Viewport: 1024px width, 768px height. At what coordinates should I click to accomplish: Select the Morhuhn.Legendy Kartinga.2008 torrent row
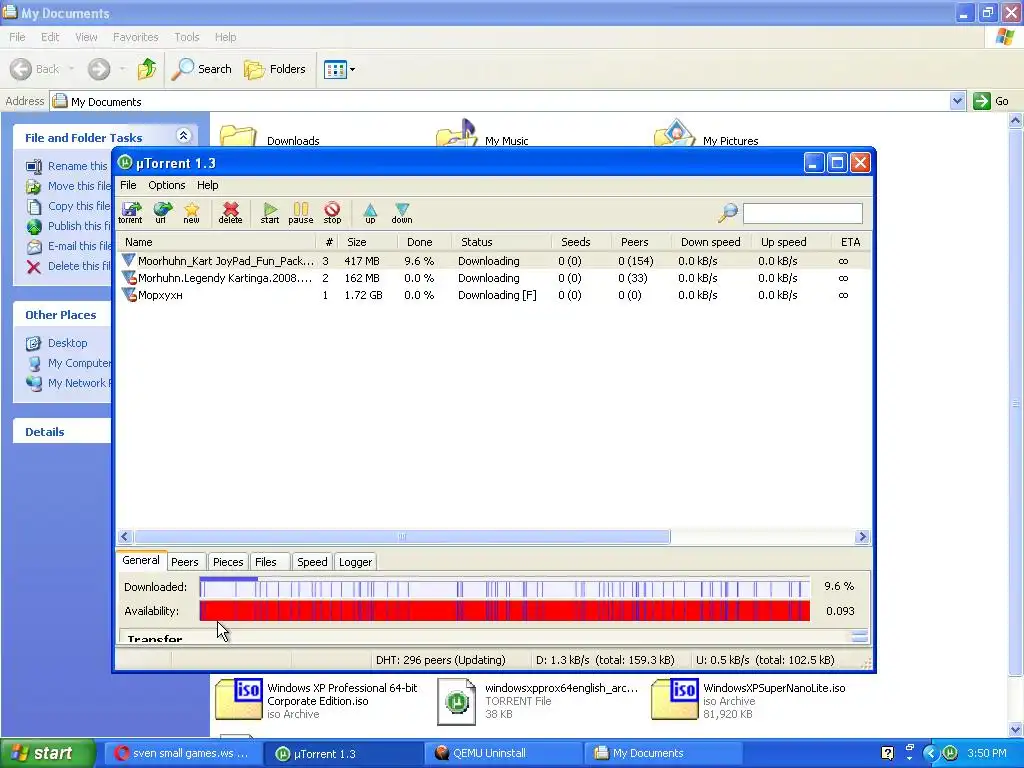(x=494, y=278)
